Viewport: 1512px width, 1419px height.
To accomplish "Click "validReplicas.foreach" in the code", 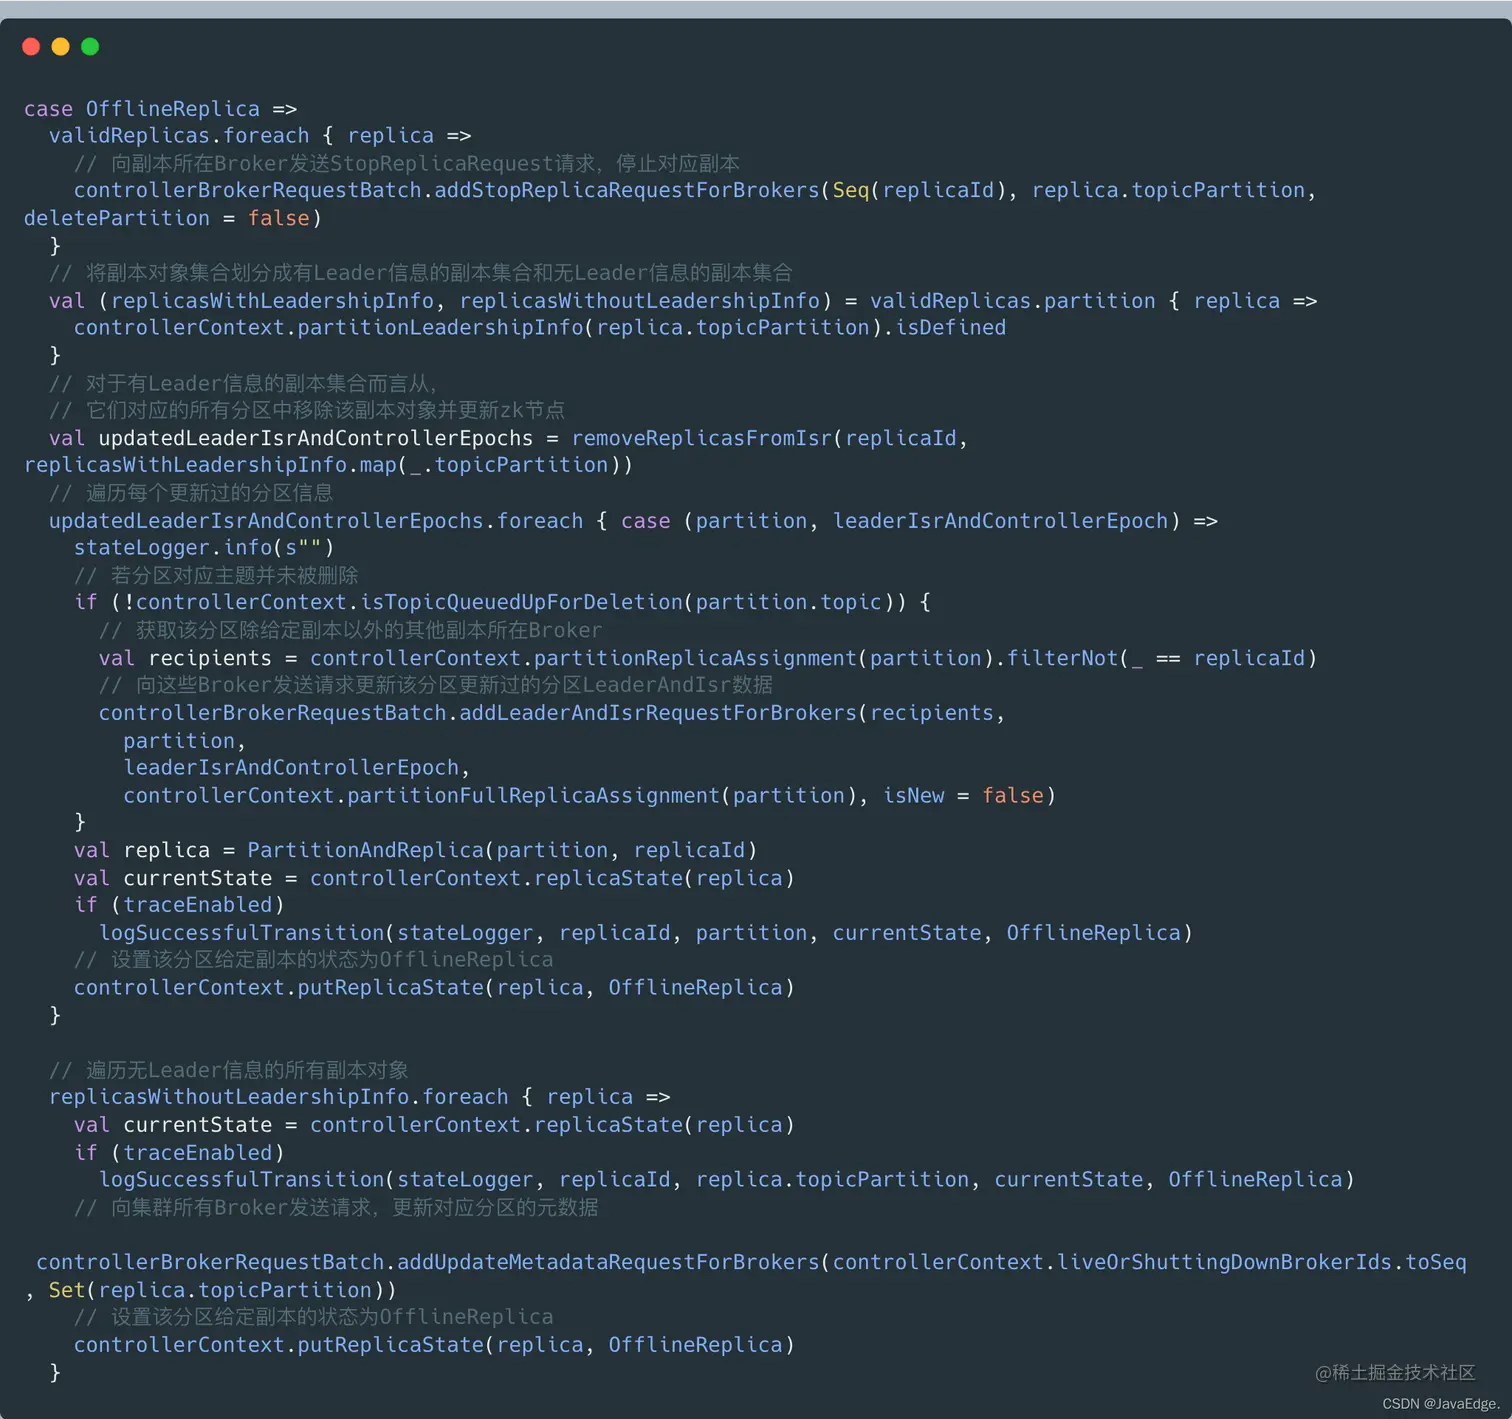I will [x=179, y=135].
